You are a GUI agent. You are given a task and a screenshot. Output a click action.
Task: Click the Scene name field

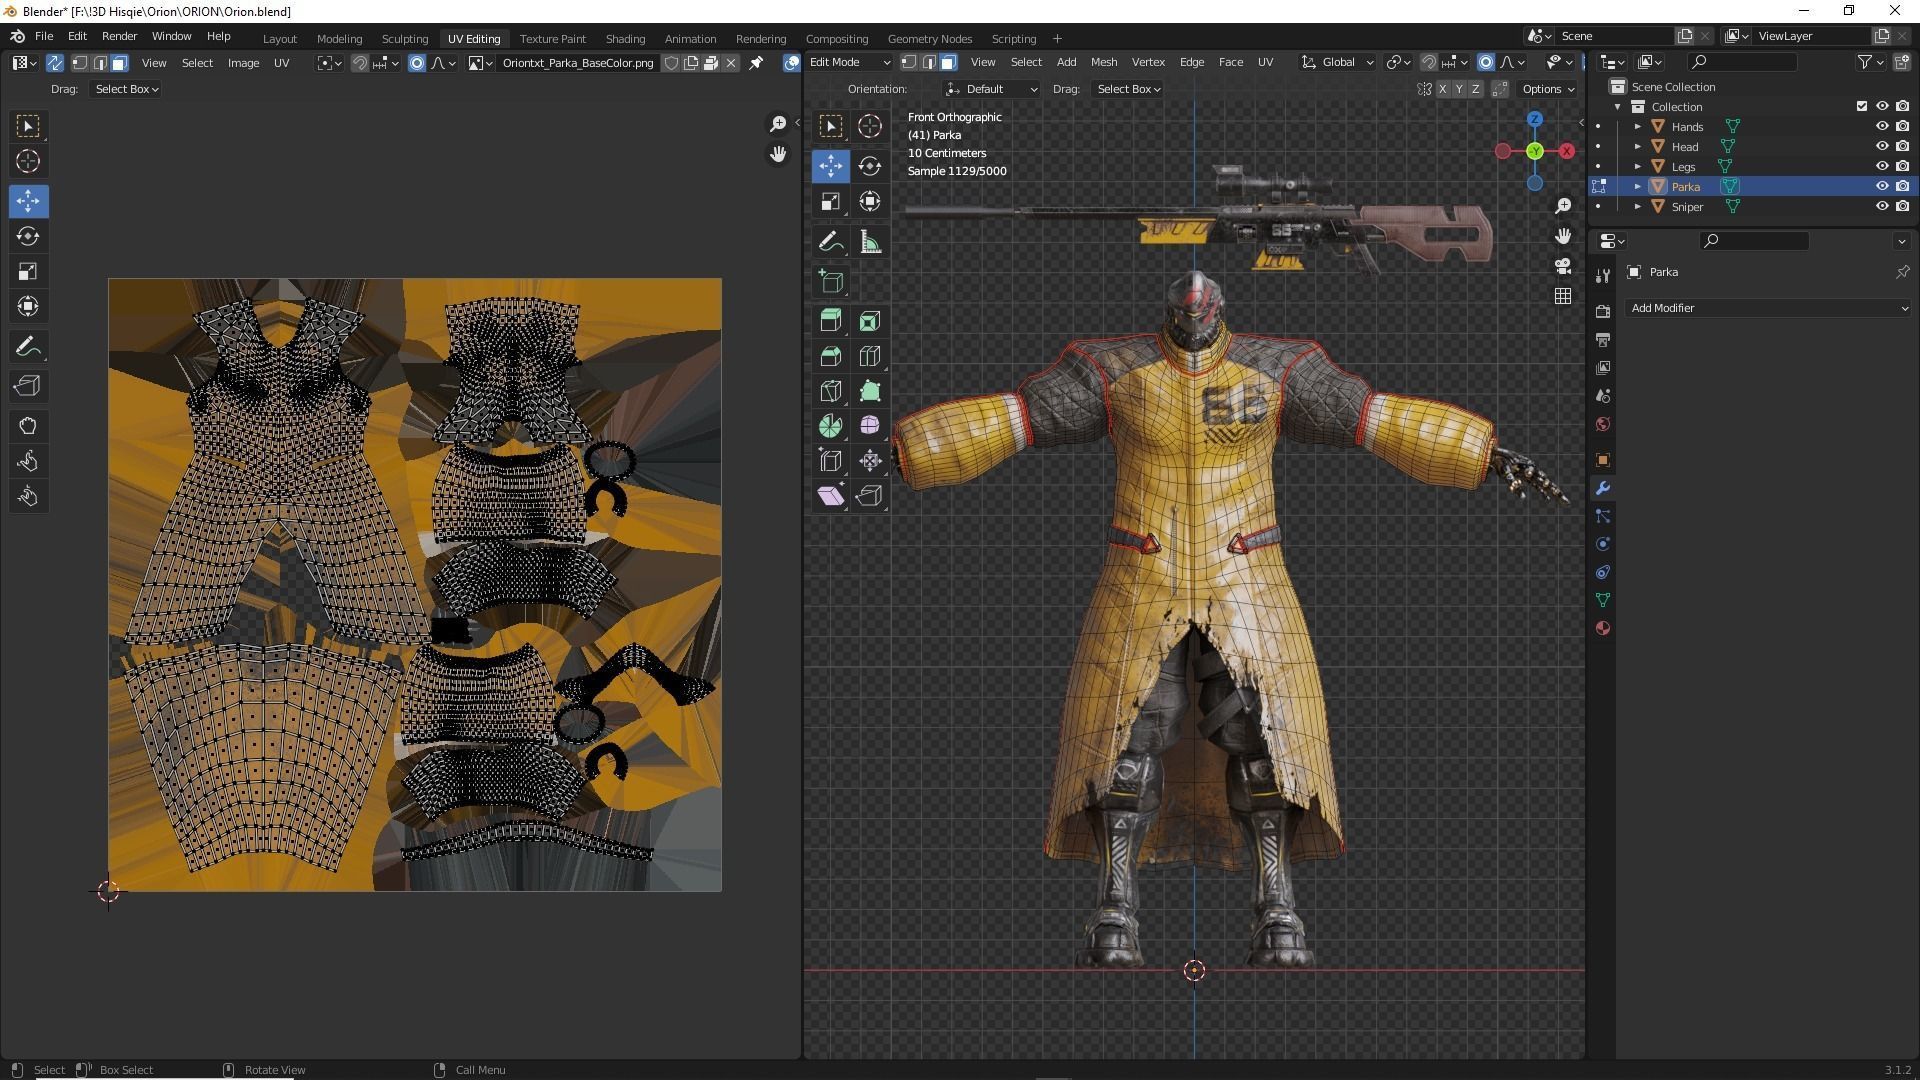coord(1614,36)
